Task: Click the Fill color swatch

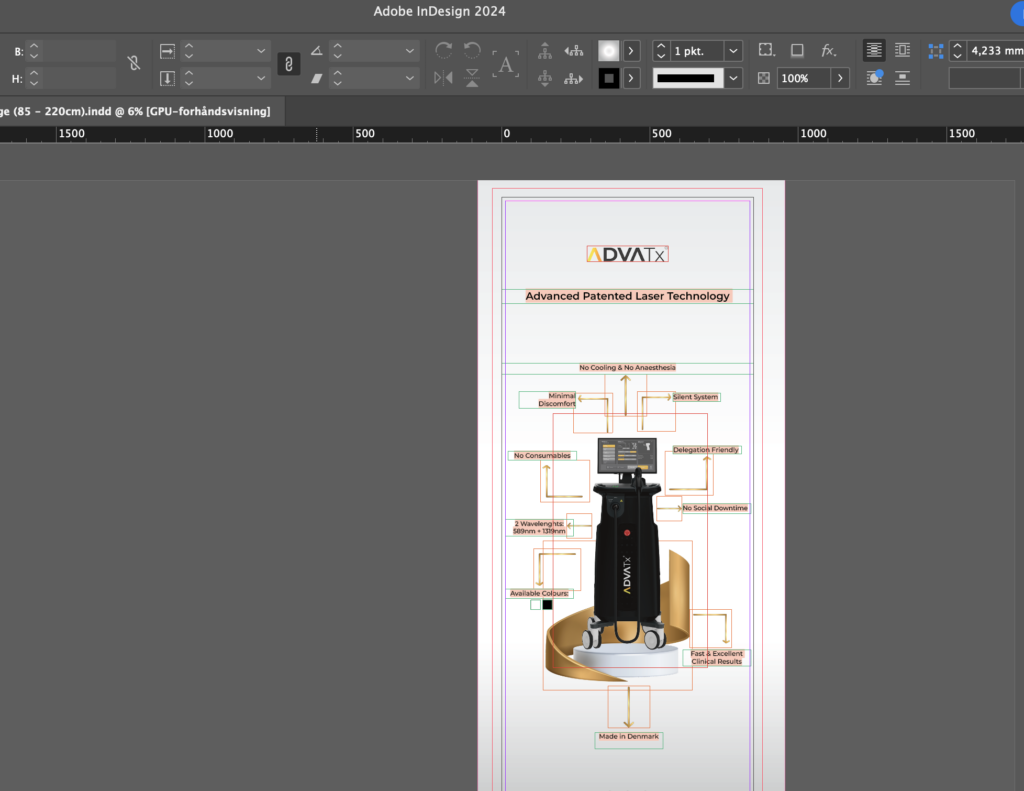Action: click(609, 50)
